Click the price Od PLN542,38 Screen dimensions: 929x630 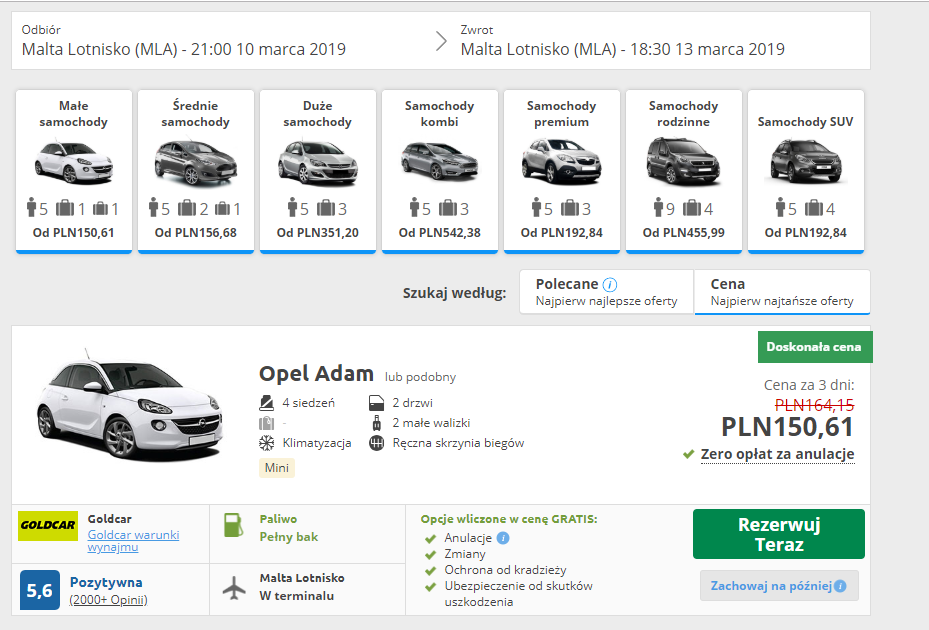[x=440, y=233]
